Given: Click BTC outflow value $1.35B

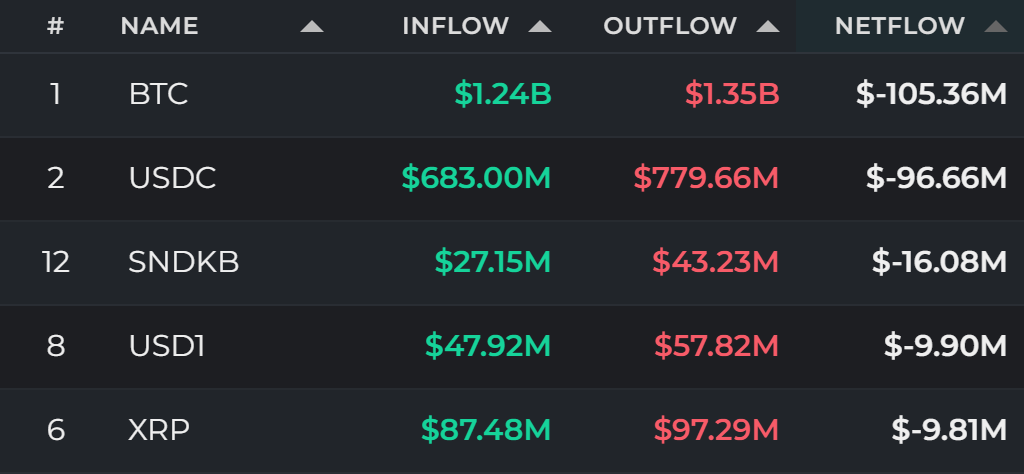Looking at the screenshot, I should pos(732,95).
